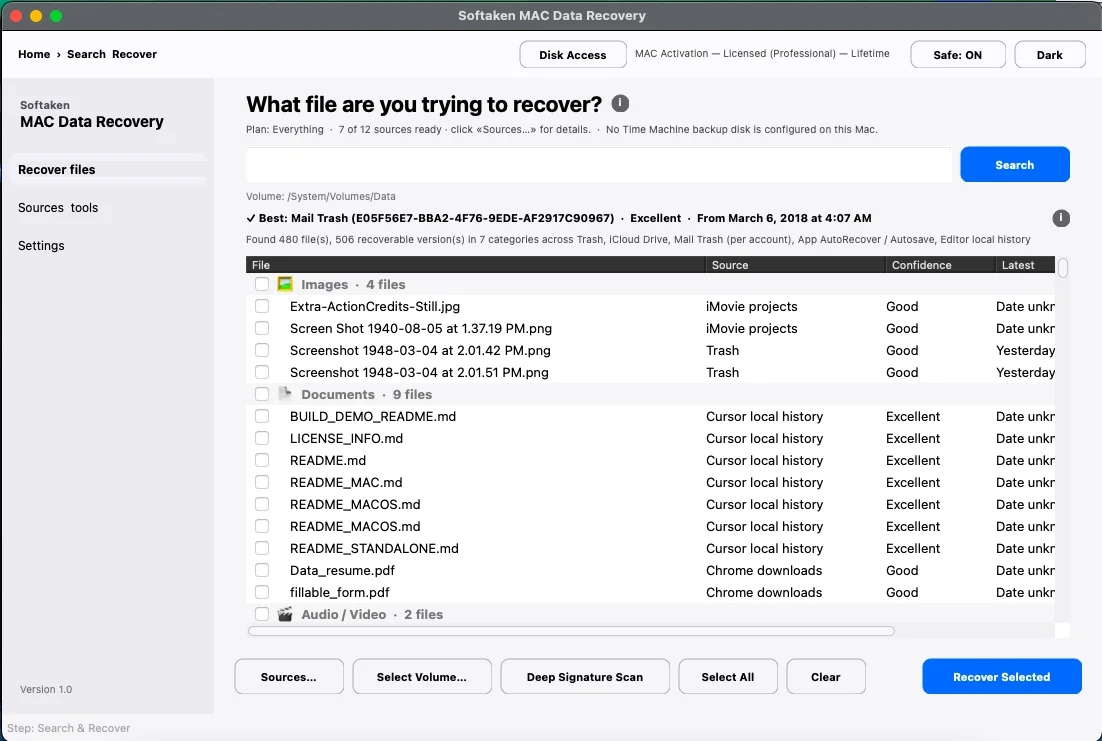1102x741 pixels.
Task: Check README_MAC.md checkbox
Action: 261,482
